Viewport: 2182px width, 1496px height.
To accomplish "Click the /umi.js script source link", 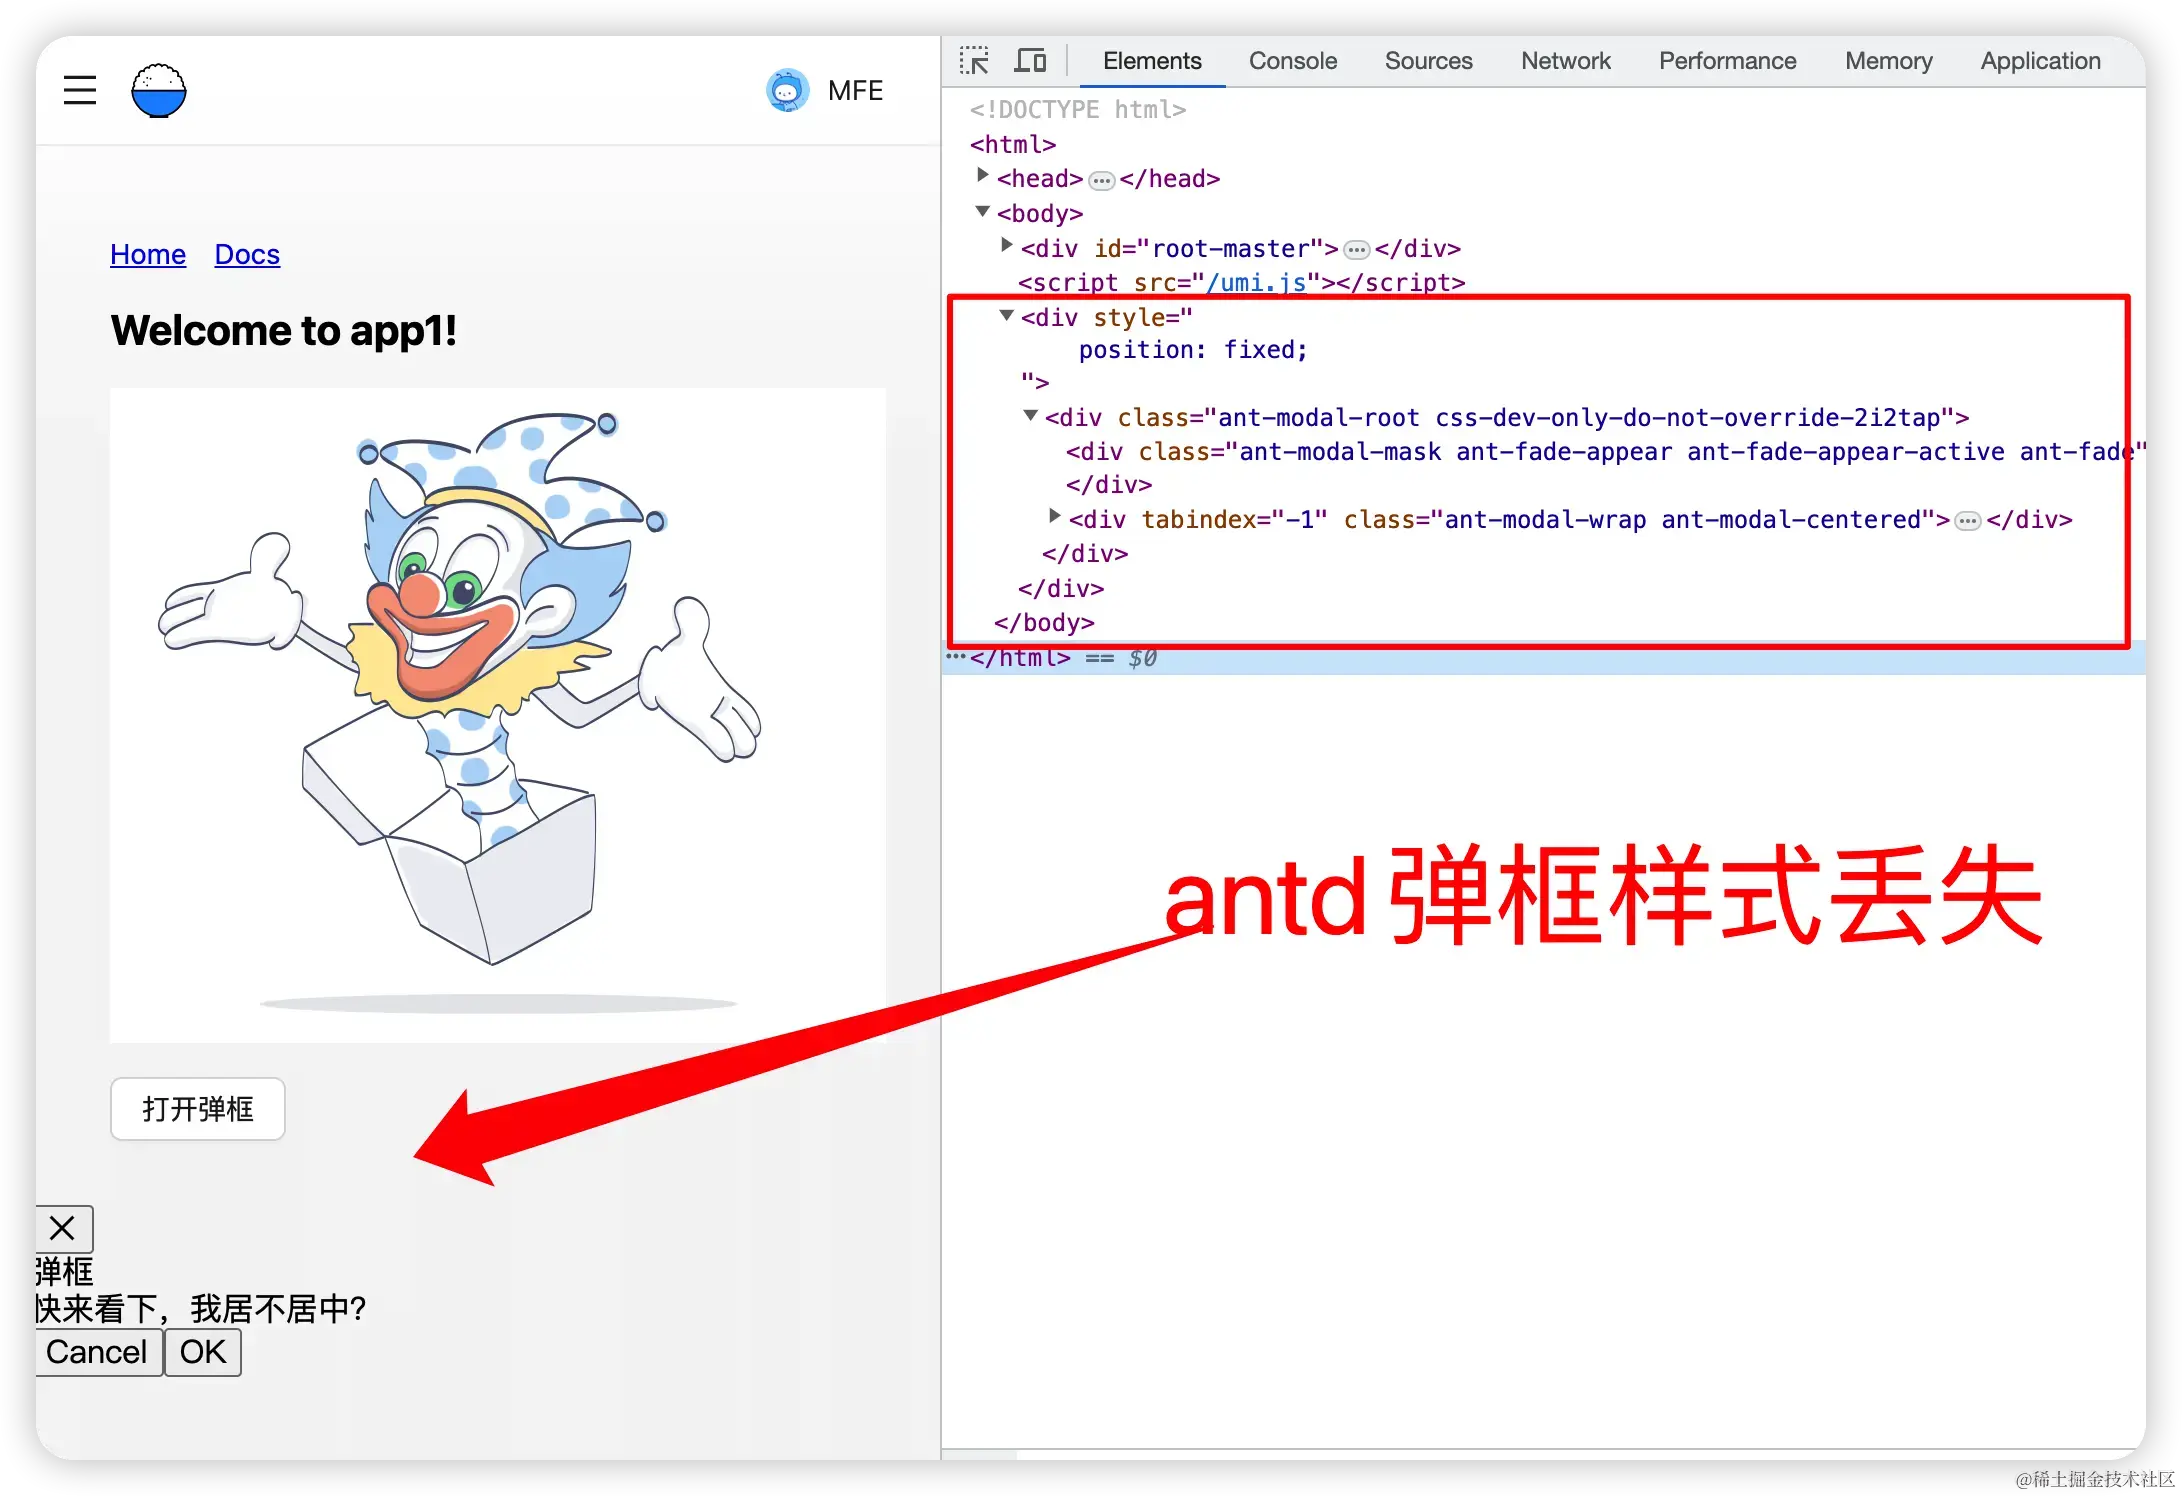I will point(1257,283).
